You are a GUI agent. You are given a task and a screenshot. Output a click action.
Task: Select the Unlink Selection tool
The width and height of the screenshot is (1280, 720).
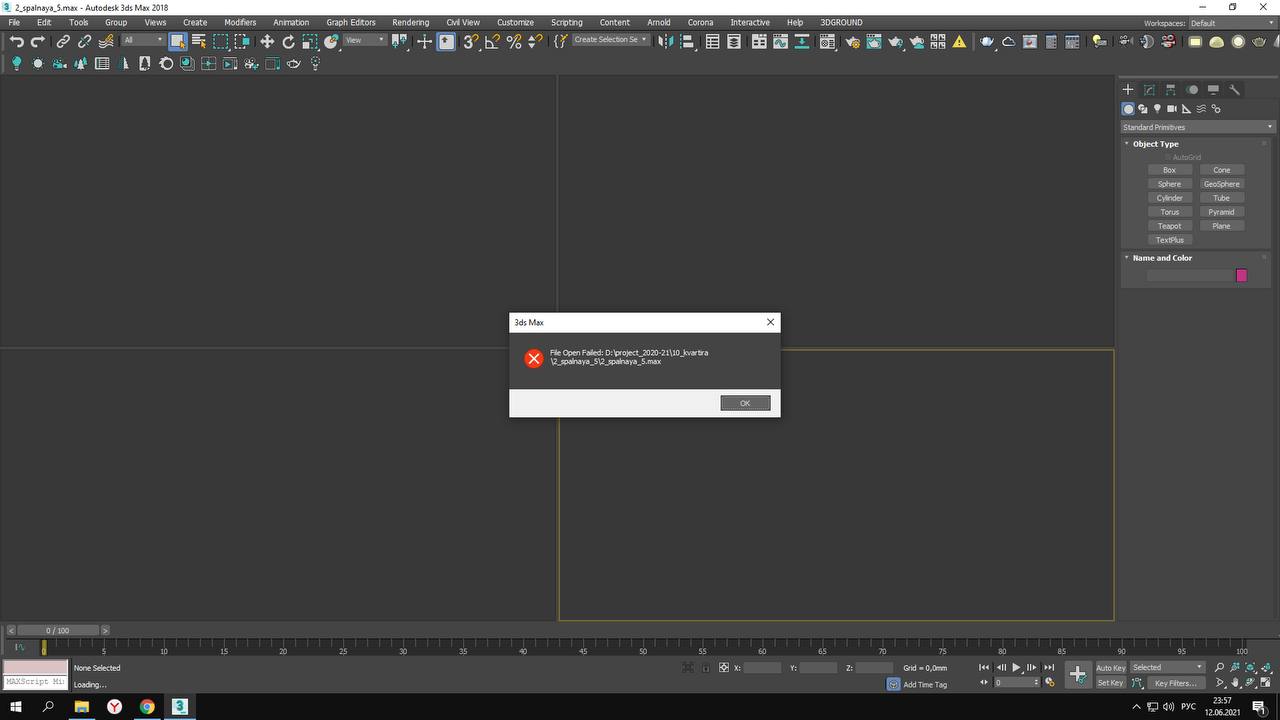pos(85,41)
